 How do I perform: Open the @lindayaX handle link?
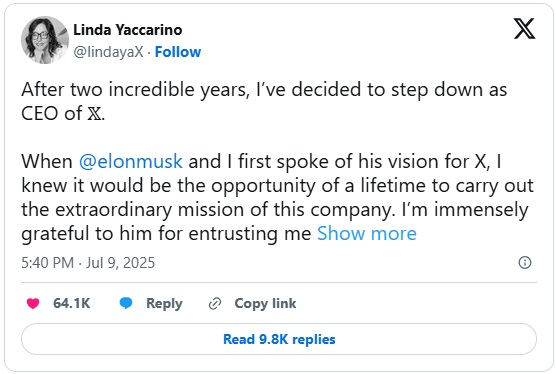(x=108, y=52)
